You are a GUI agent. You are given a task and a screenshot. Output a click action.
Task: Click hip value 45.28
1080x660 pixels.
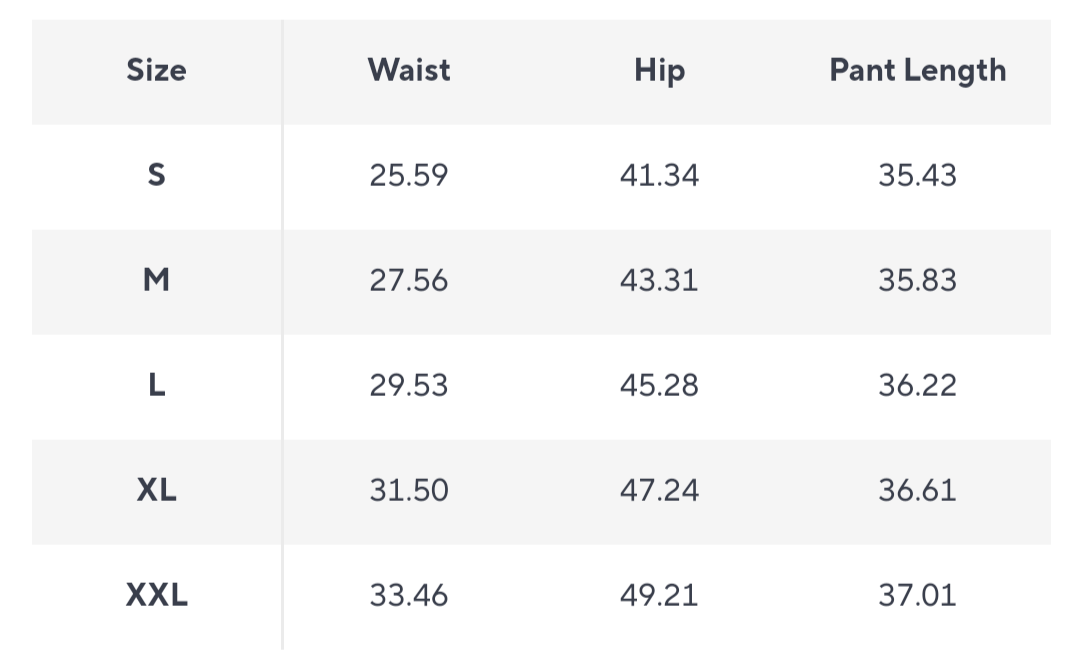click(659, 385)
